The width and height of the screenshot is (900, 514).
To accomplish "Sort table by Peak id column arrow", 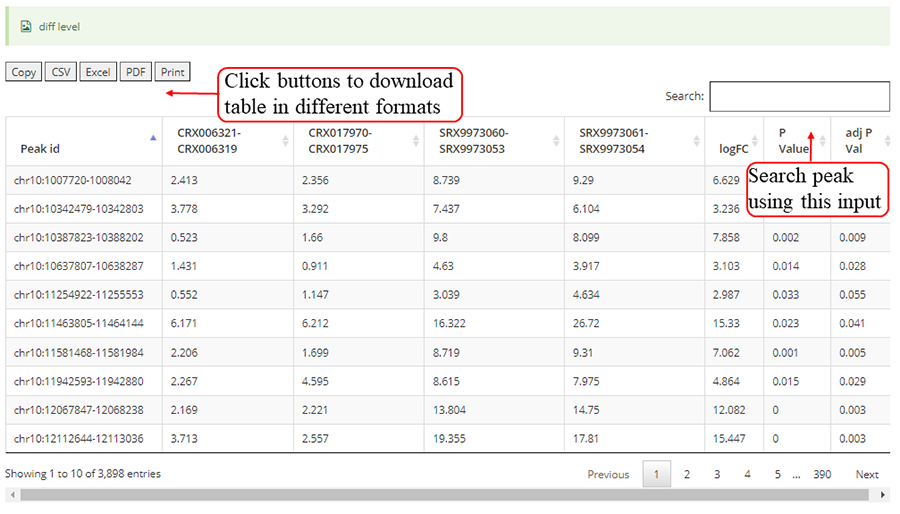I will point(152,140).
